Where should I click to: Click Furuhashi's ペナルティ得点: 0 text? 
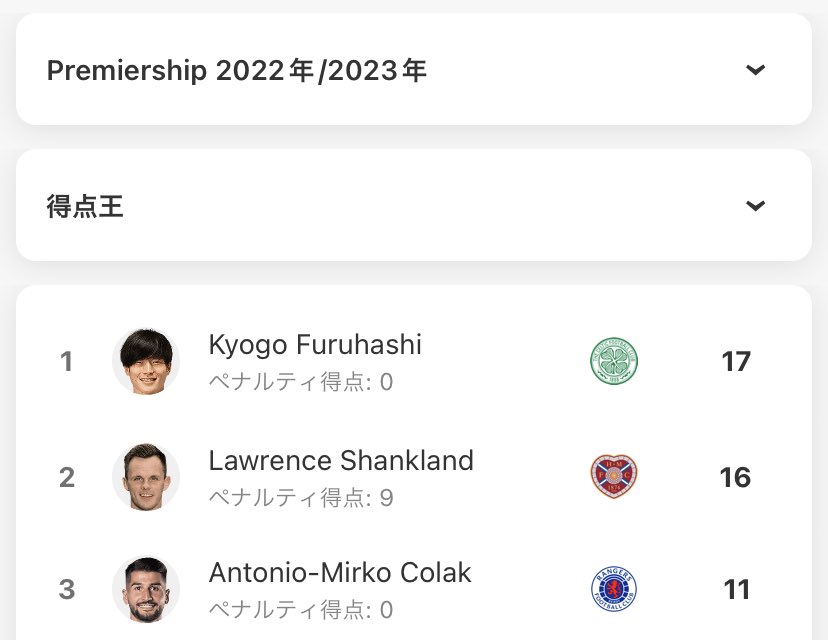point(301,382)
